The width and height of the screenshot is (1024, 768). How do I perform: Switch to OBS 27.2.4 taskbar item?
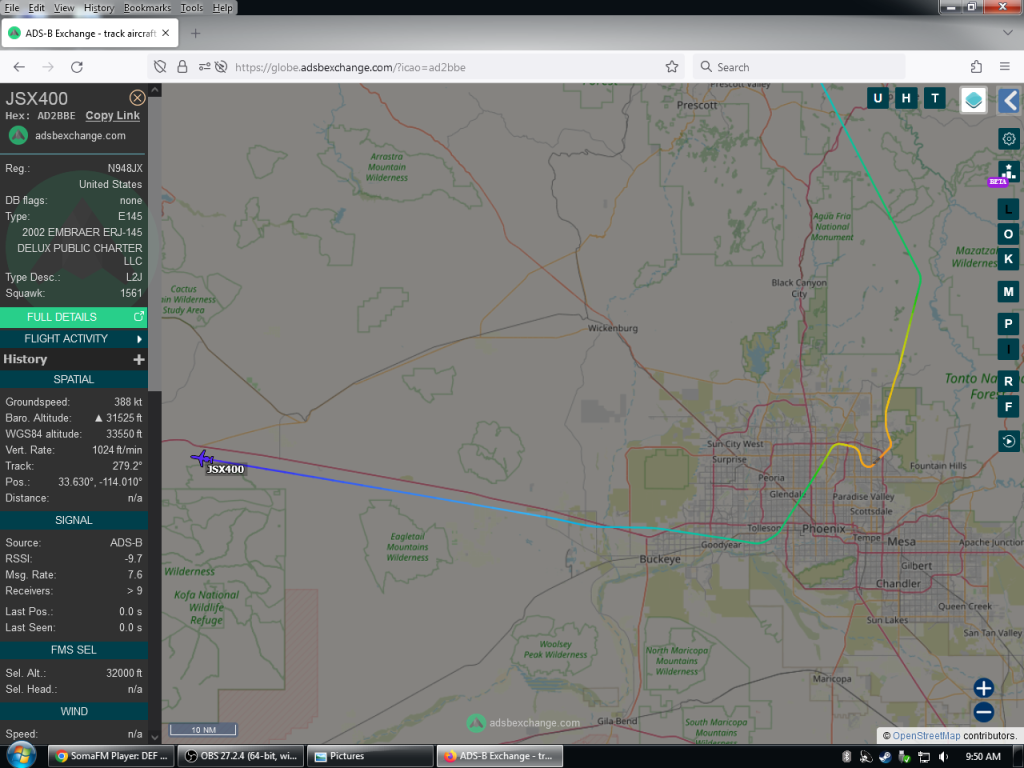240,756
